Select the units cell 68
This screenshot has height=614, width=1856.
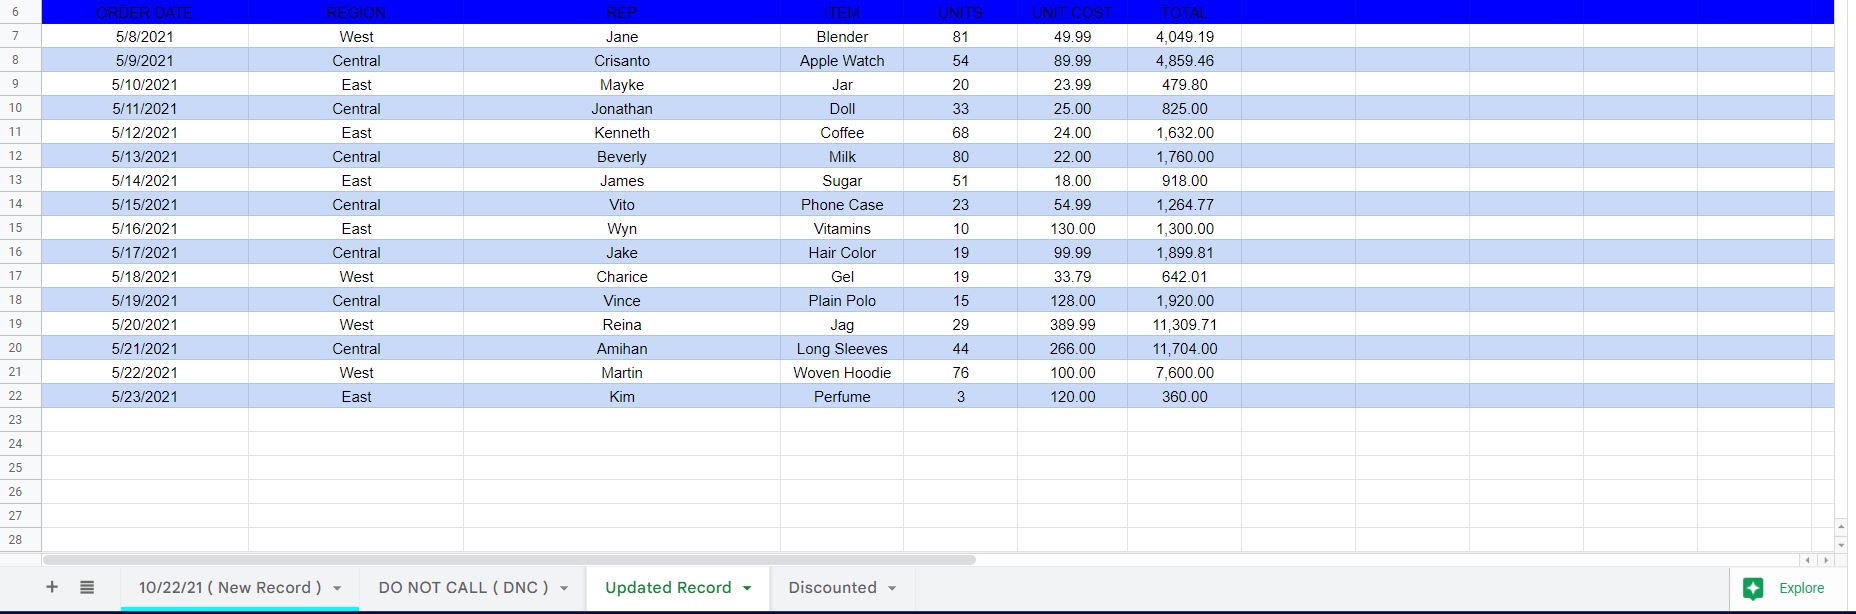tap(960, 132)
